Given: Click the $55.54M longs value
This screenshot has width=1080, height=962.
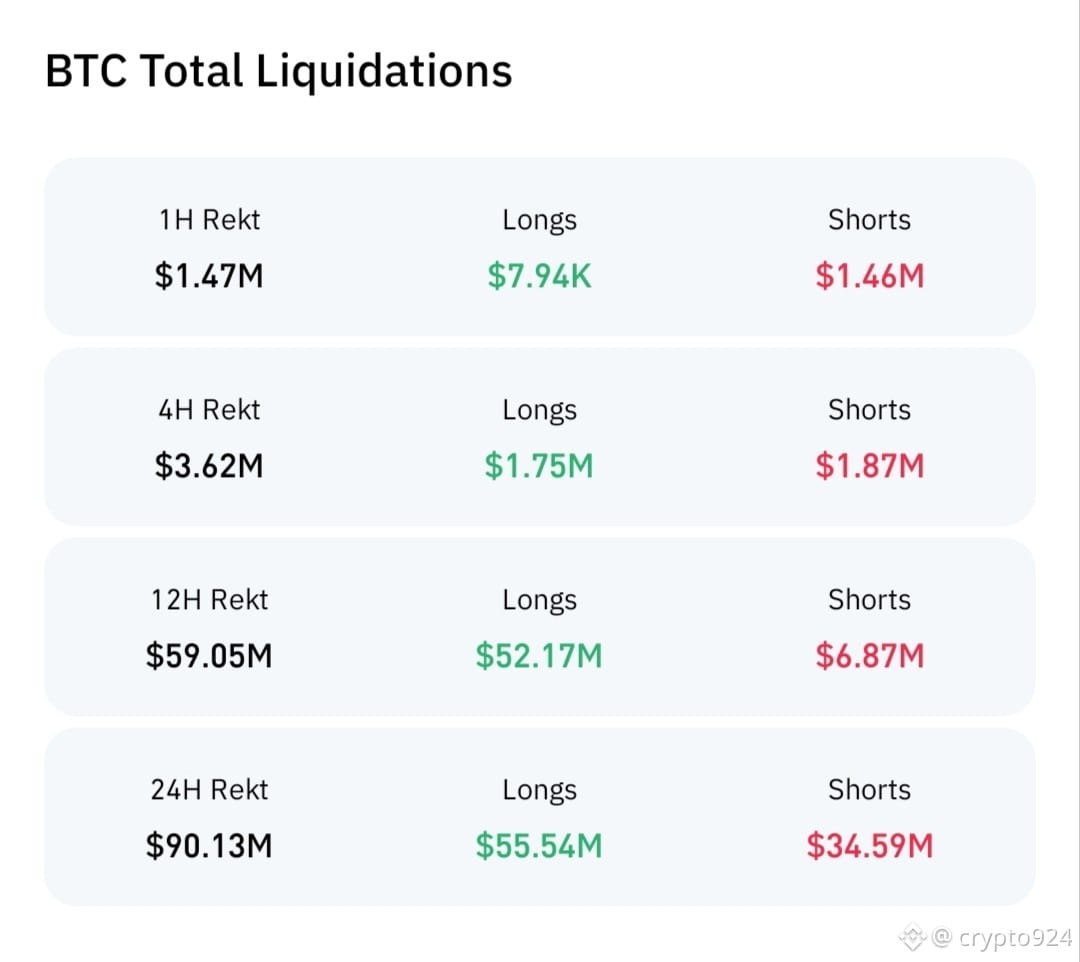Looking at the screenshot, I should (x=539, y=846).
